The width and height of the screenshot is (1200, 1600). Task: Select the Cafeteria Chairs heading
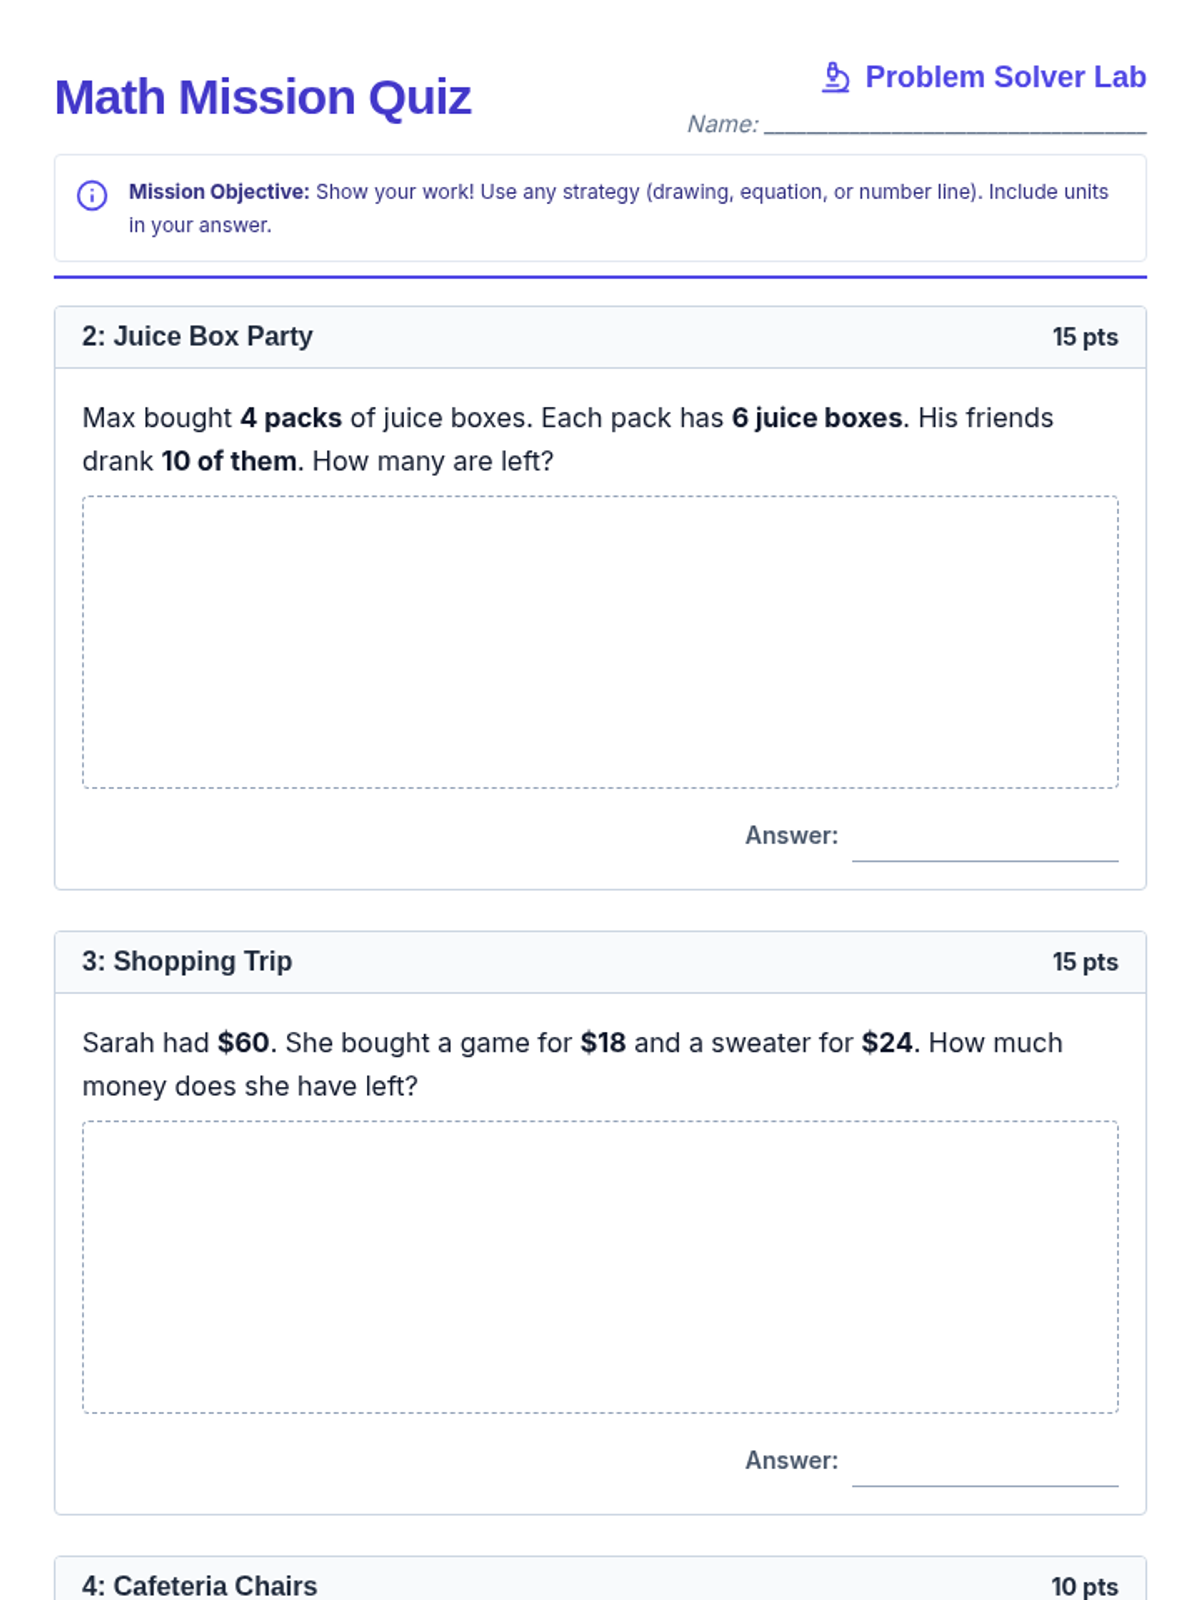click(199, 1586)
